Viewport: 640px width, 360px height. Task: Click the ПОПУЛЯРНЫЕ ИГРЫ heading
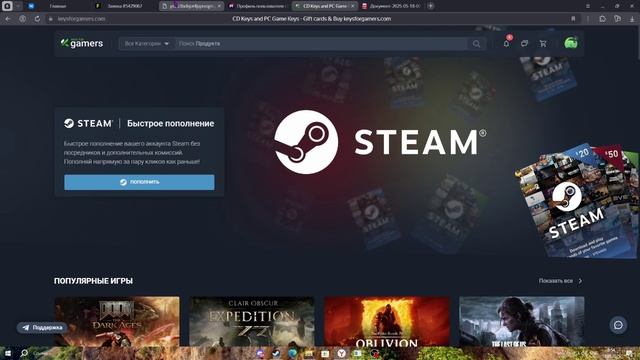click(93, 281)
